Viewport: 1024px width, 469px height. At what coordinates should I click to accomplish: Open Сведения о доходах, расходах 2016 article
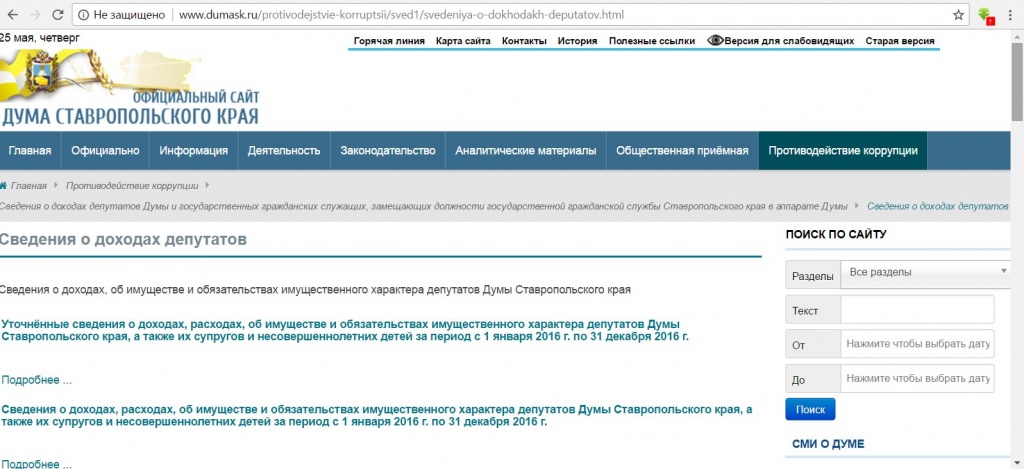click(x=376, y=415)
